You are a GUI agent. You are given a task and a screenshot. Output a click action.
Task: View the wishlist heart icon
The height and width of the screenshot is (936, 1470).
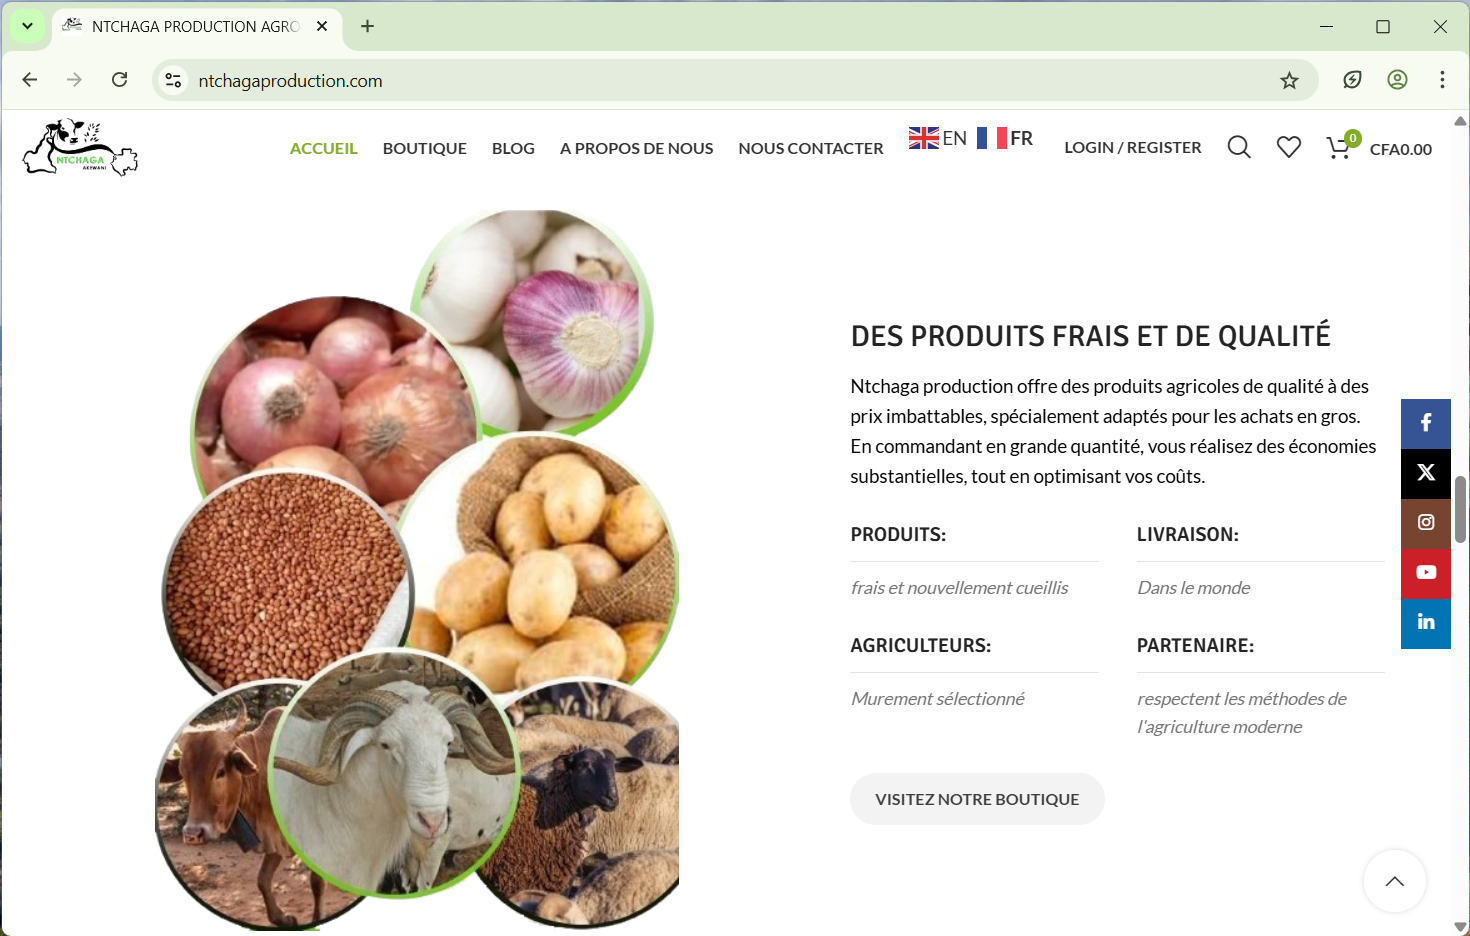tap(1289, 148)
